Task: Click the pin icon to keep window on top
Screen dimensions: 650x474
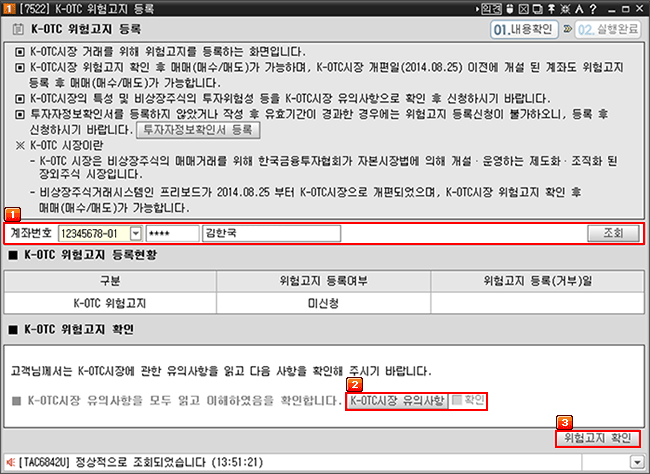Action: pos(551,9)
